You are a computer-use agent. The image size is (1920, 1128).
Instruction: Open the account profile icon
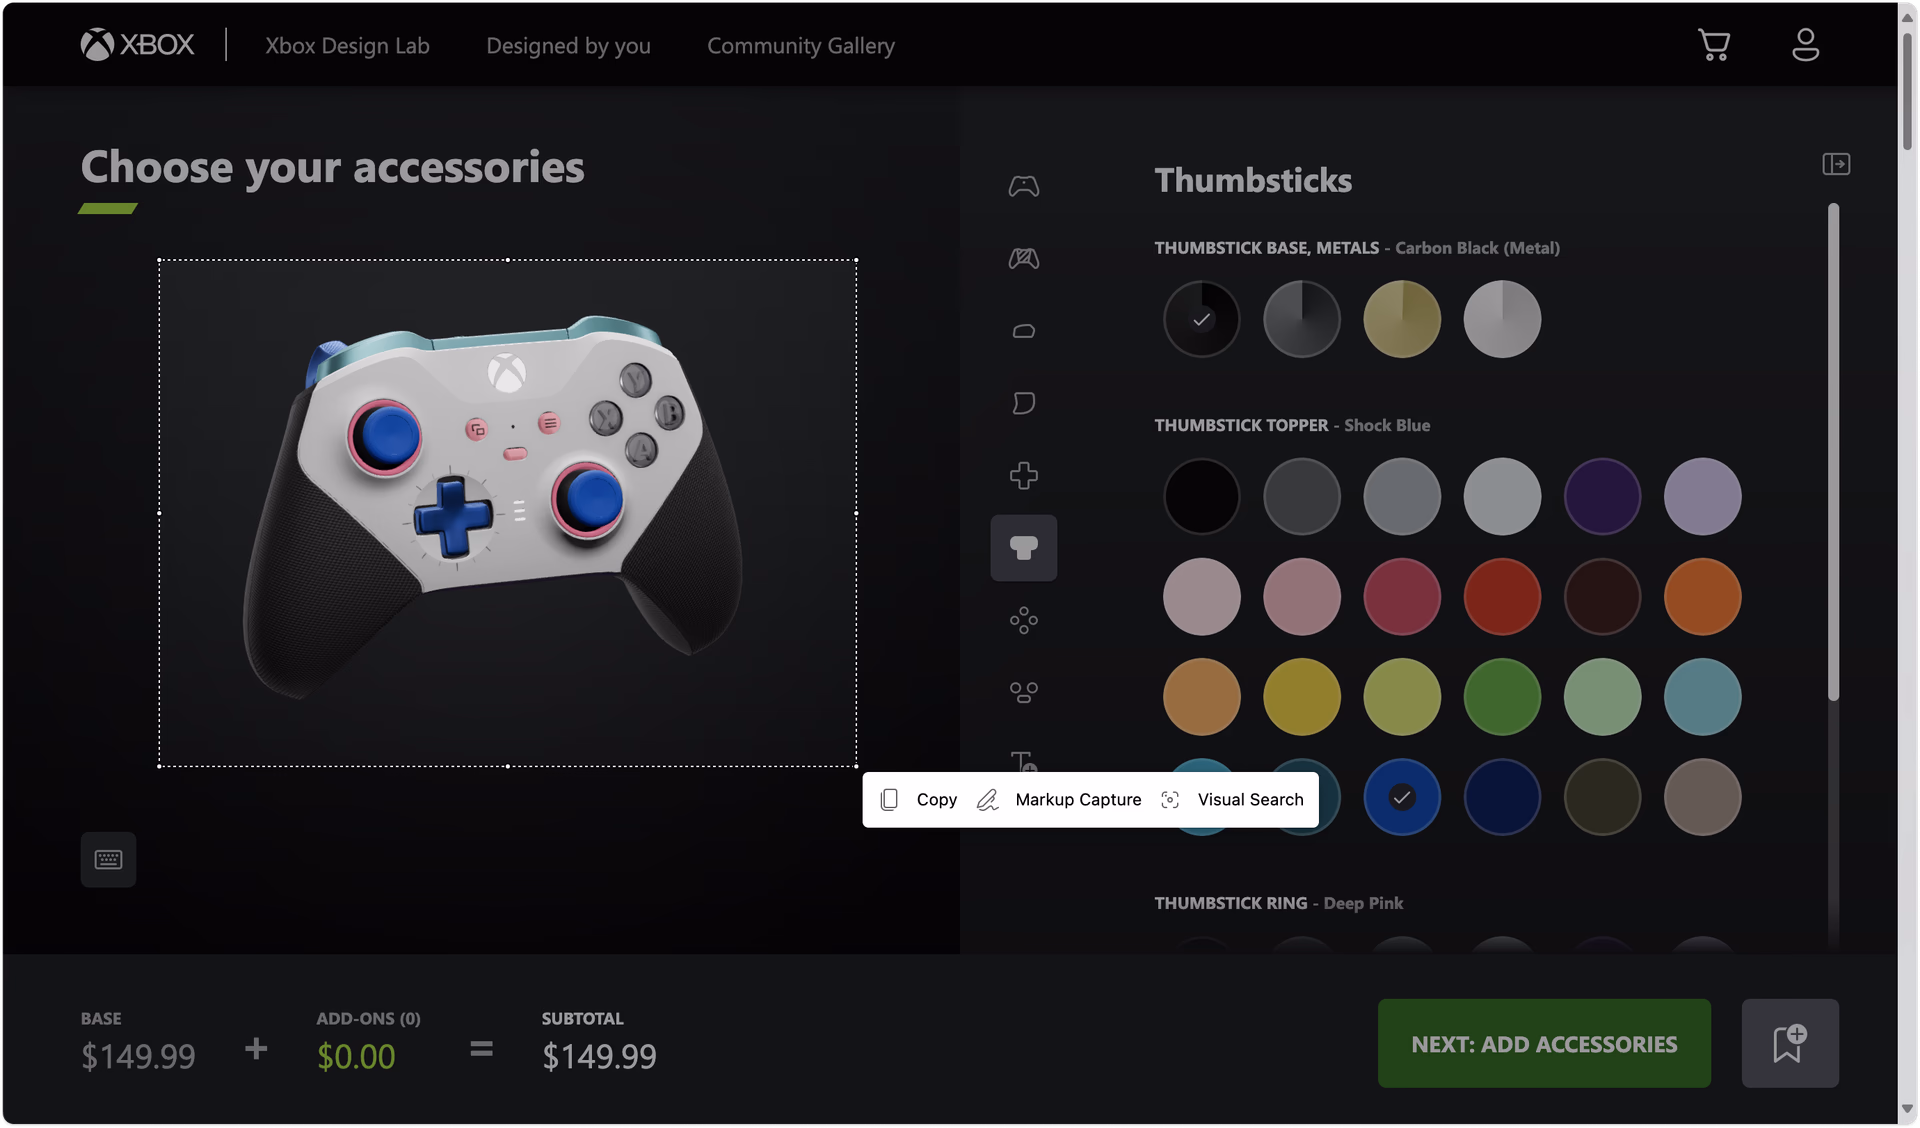(1805, 45)
